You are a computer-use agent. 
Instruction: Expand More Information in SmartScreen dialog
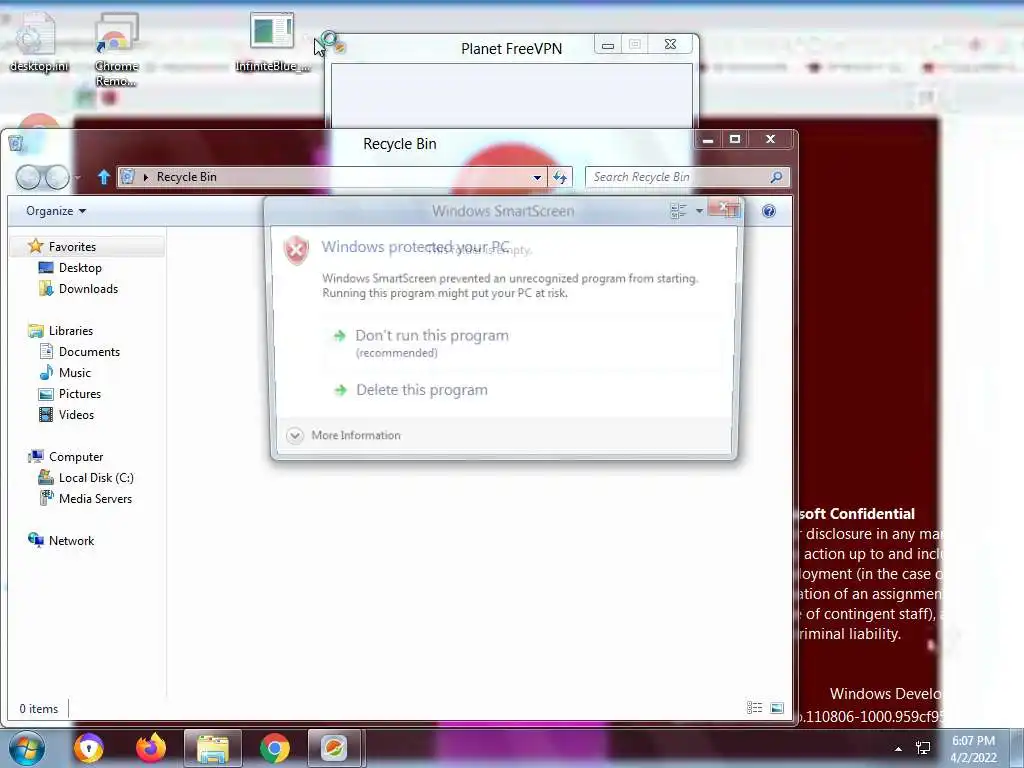coord(344,436)
